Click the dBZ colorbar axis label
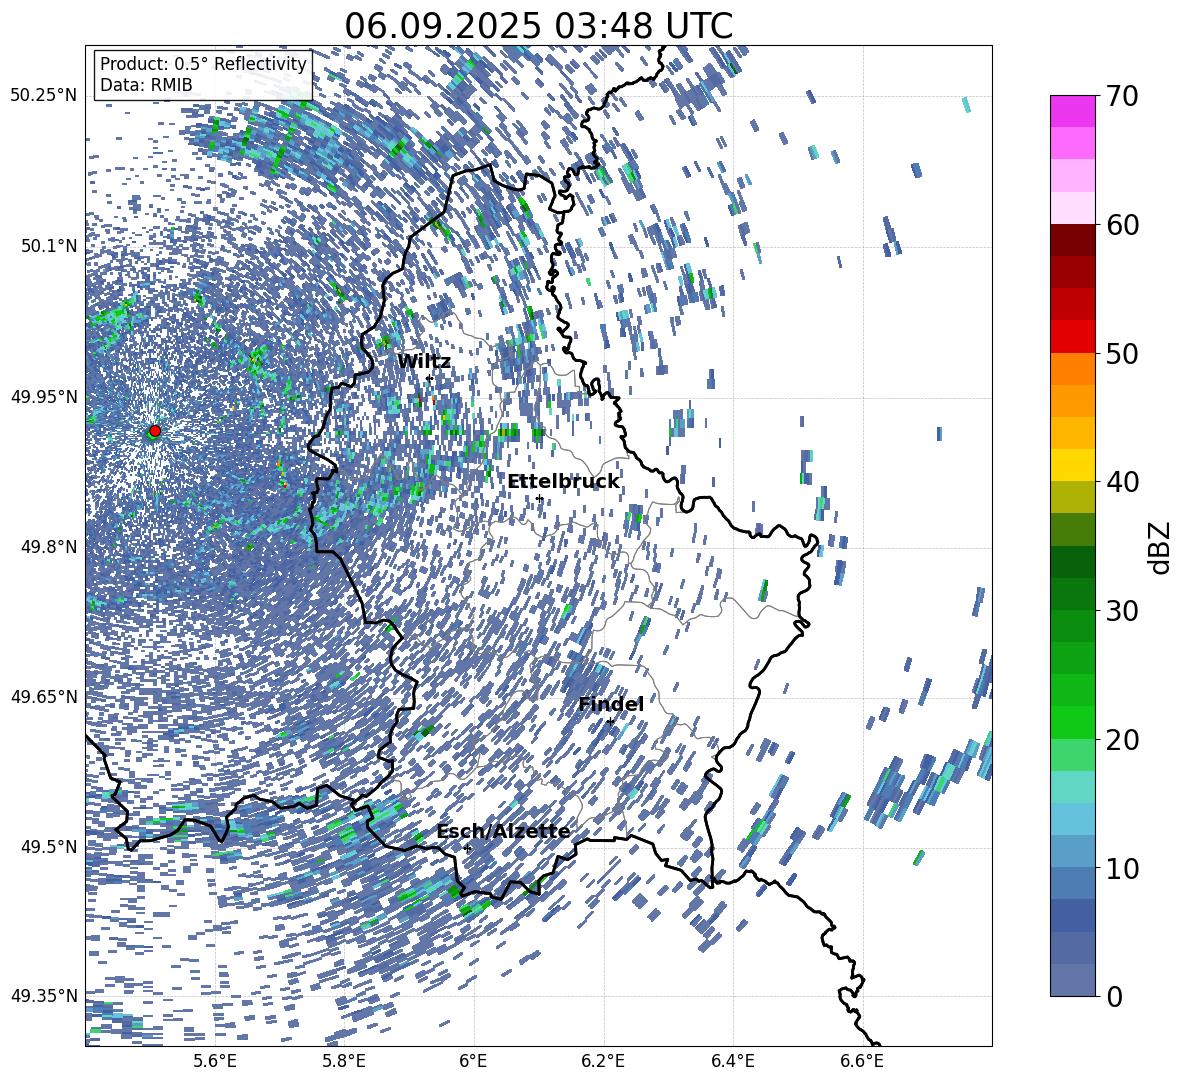This screenshot has height=1081, width=1184. tap(1161, 547)
